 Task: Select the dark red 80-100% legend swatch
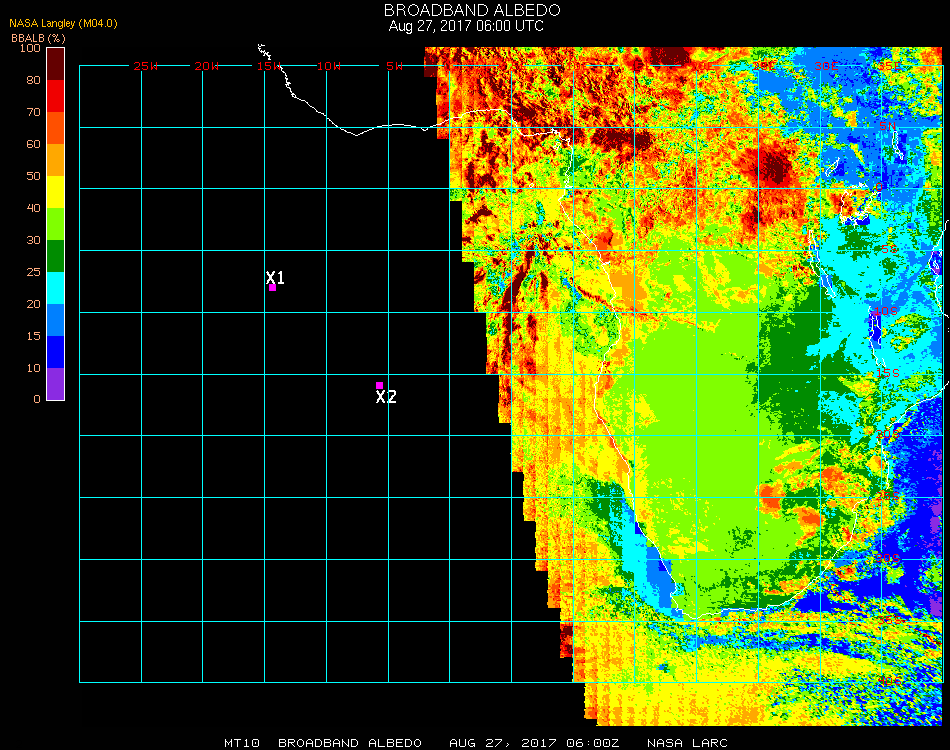pos(56,63)
